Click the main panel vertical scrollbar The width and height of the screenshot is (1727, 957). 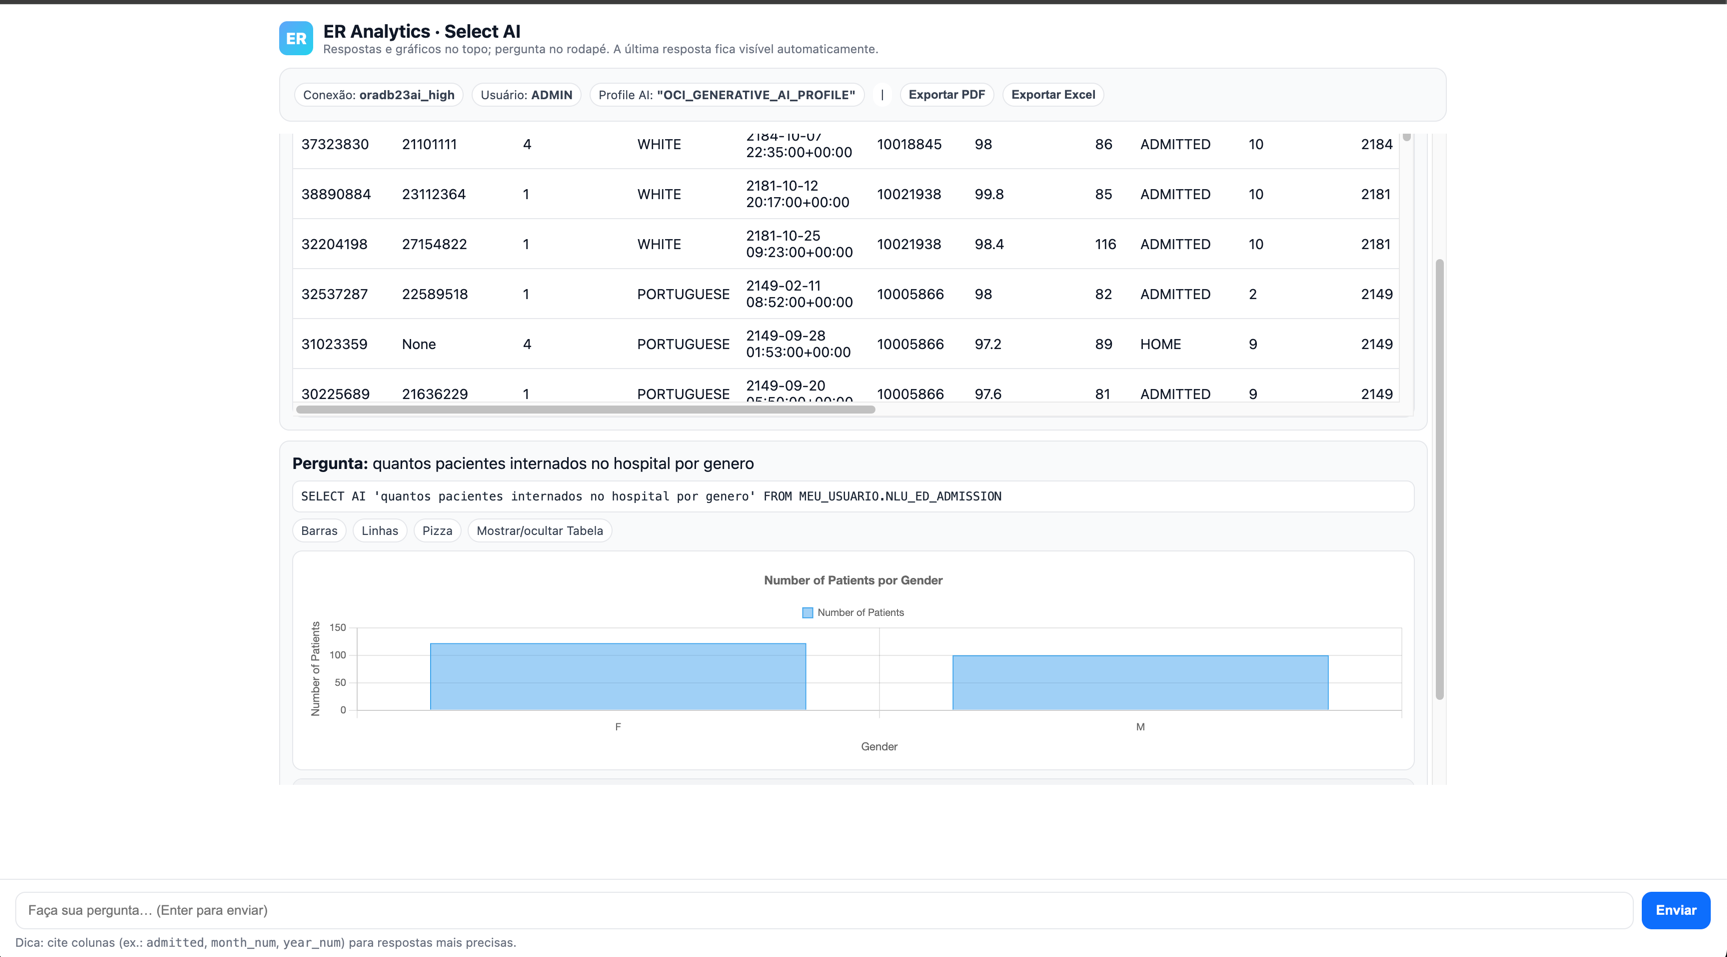pyautogui.click(x=1439, y=480)
